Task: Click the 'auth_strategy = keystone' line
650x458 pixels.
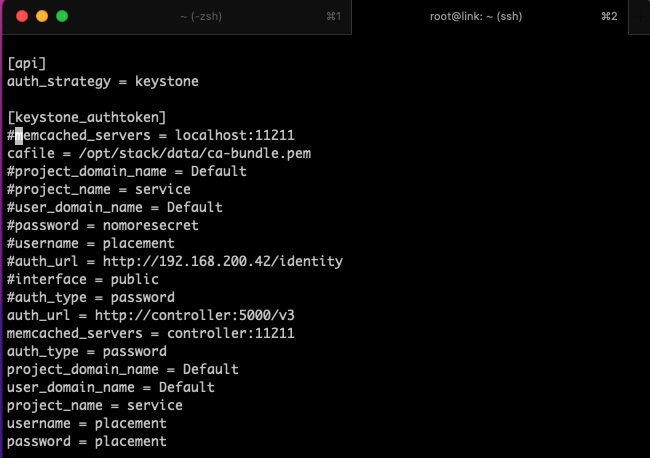Action: coord(103,82)
